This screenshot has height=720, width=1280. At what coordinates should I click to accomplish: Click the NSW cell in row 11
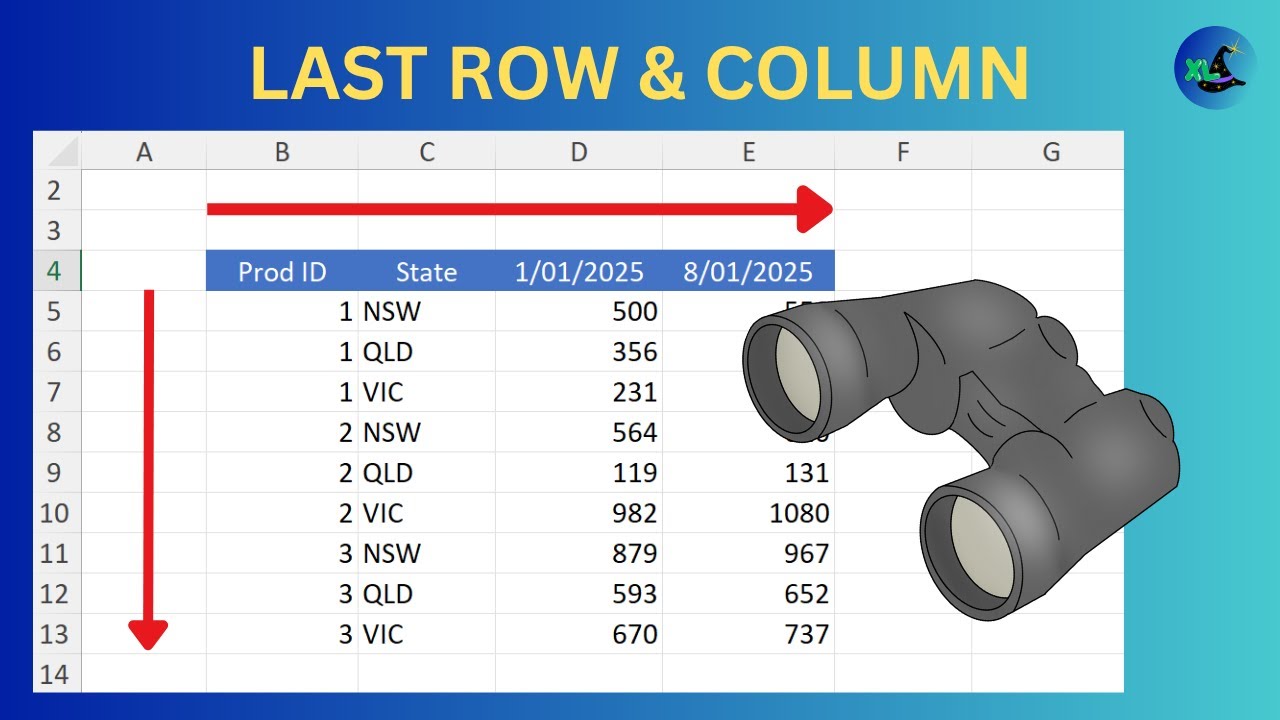pyautogui.click(x=427, y=553)
